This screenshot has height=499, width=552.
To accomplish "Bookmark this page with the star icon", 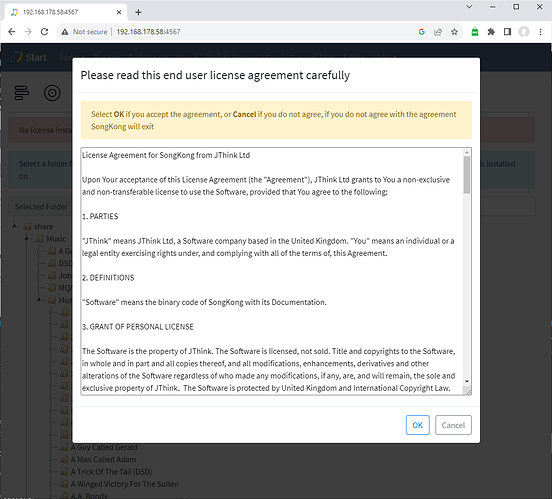I will [454, 32].
